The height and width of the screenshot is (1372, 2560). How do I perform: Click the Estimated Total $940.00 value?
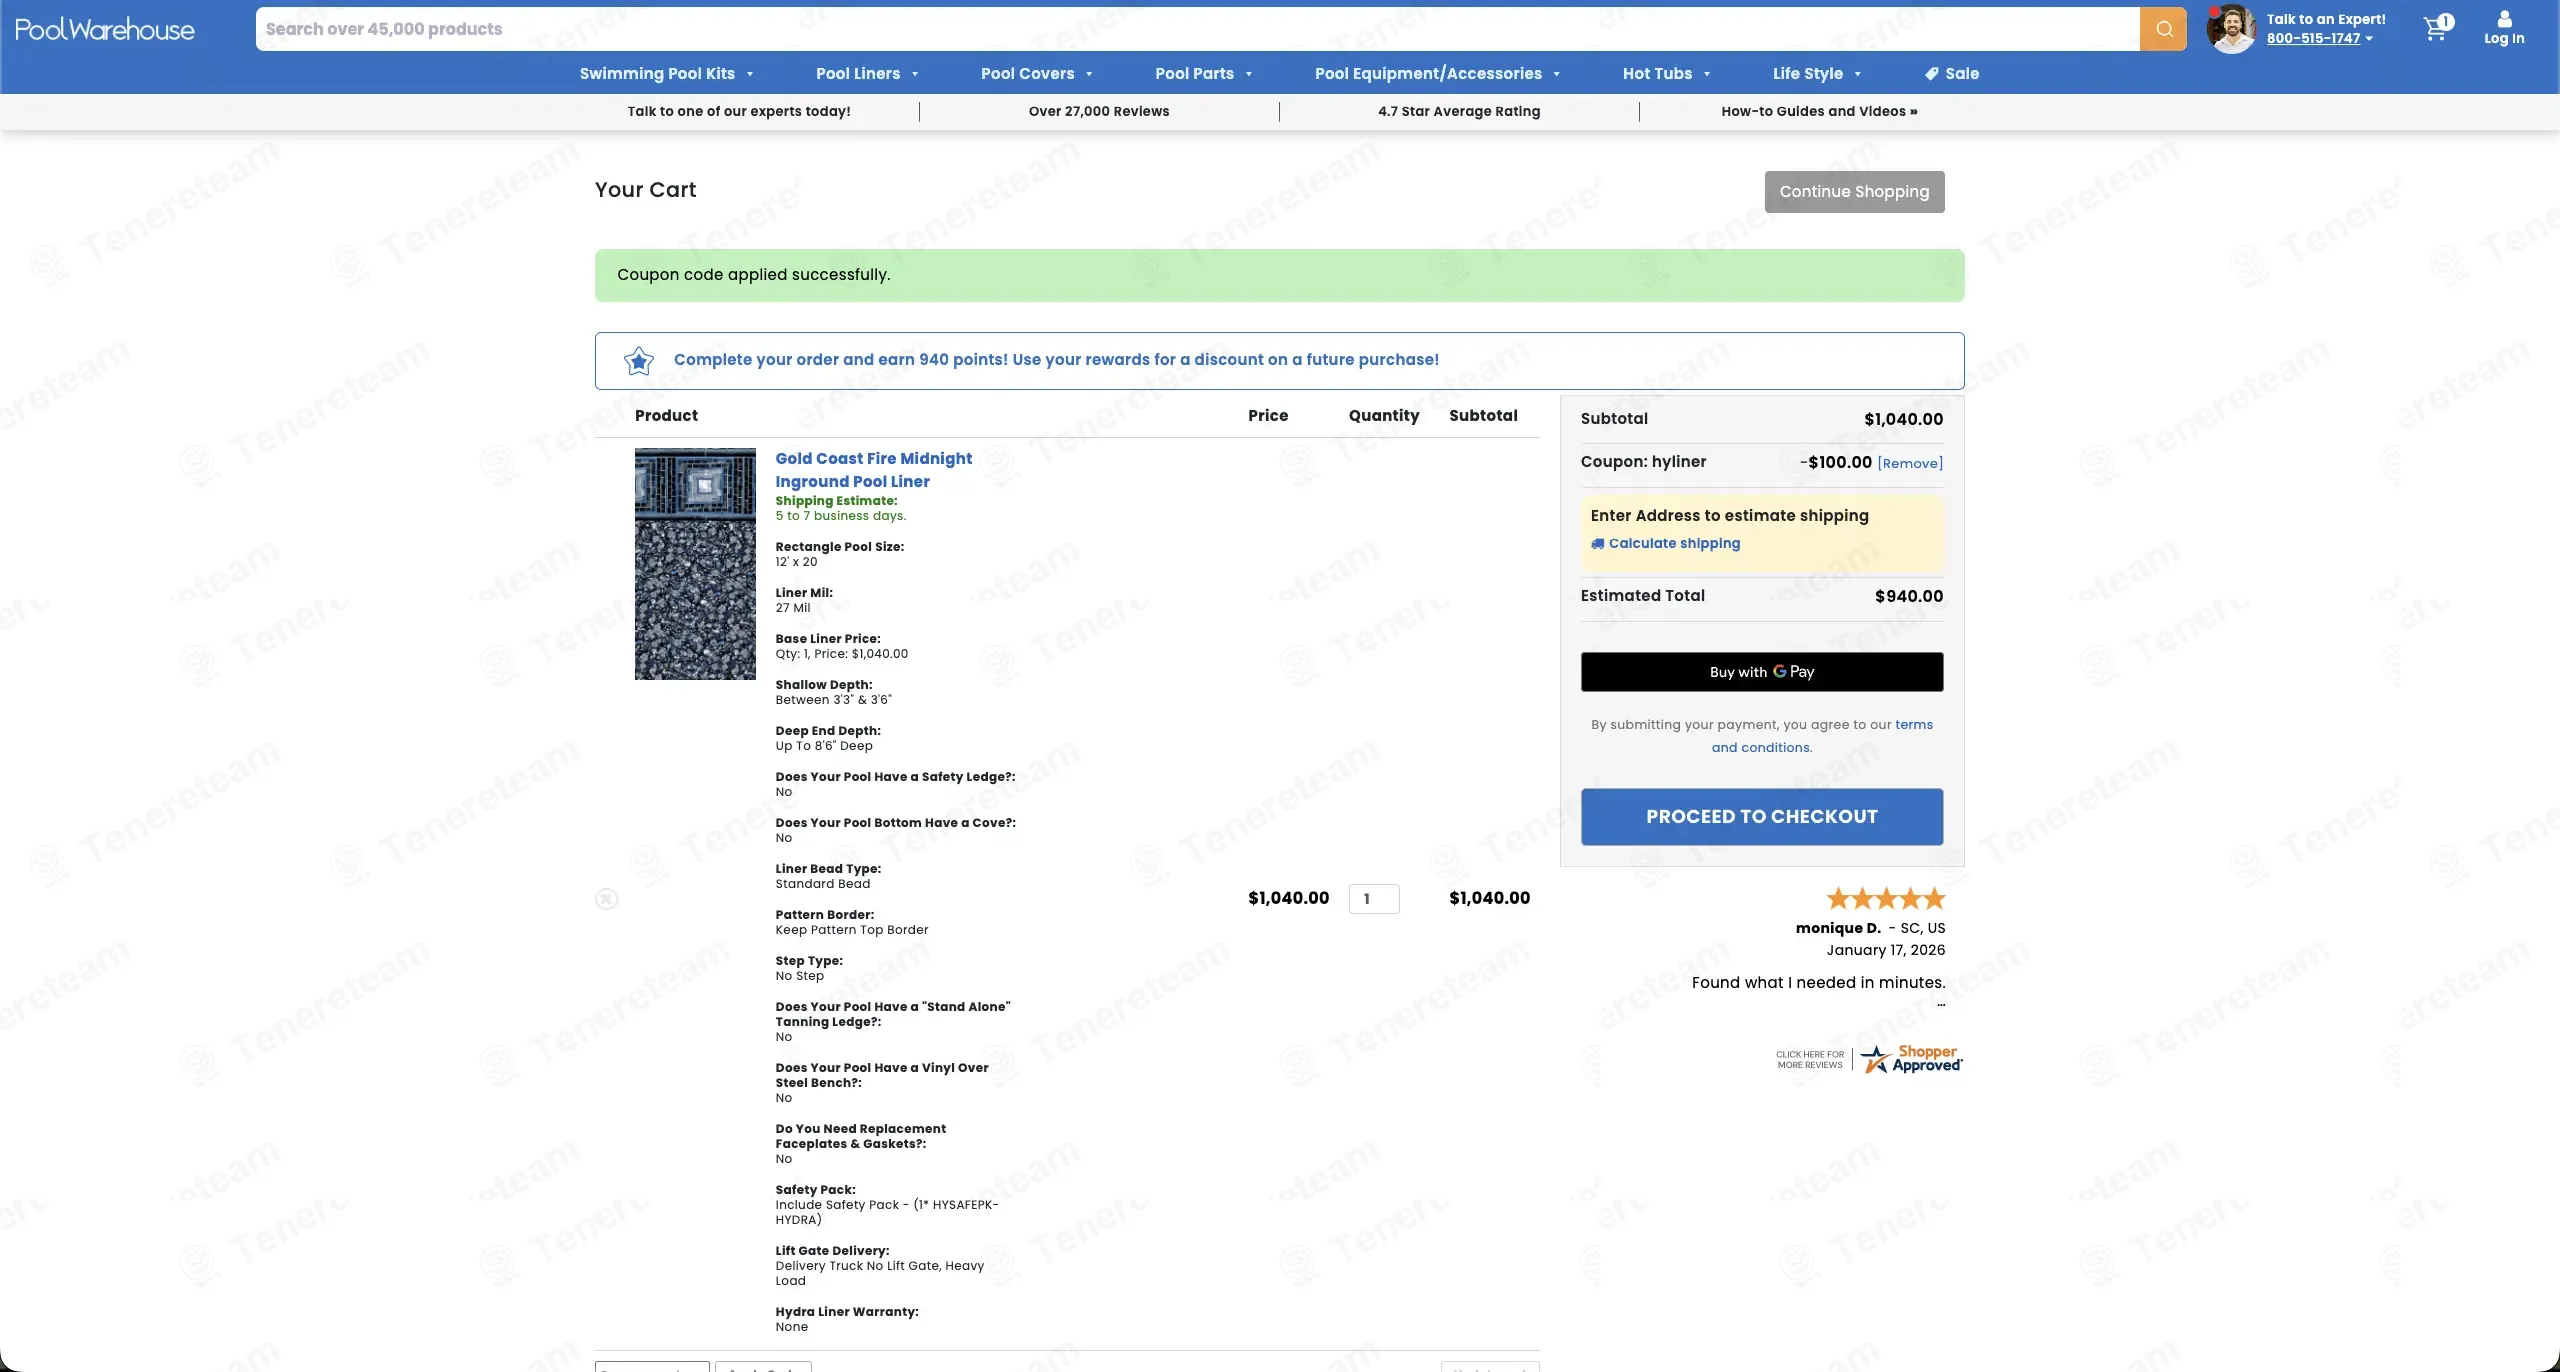point(1908,597)
